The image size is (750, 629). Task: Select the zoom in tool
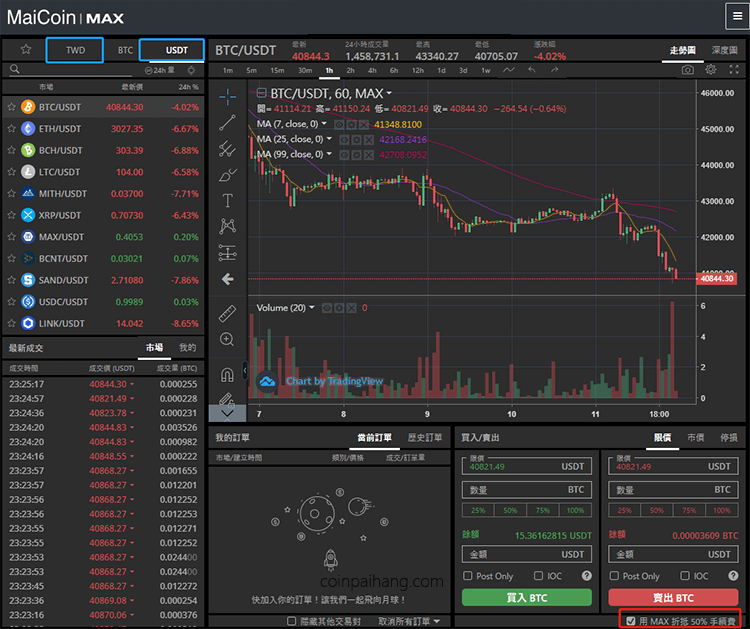227,339
